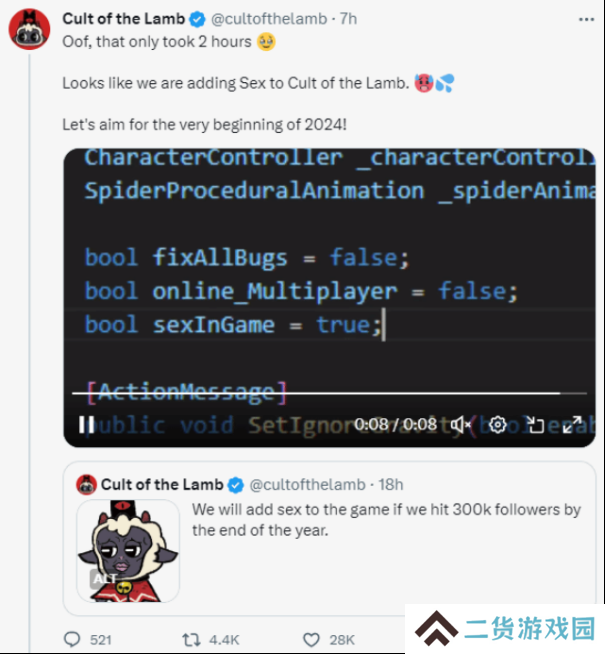Click the picture-in-picture icon on video
605x654 pixels.
[535, 425]
